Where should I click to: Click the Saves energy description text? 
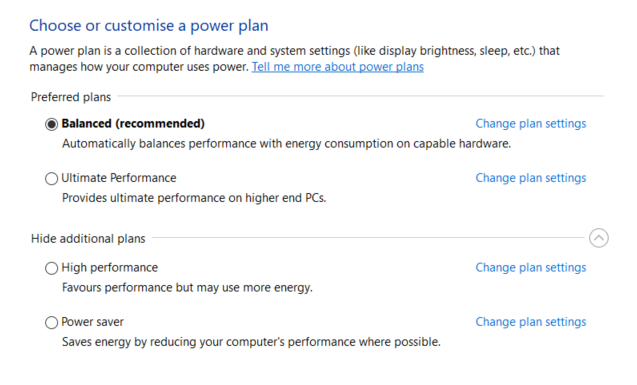tap(251, 342)
